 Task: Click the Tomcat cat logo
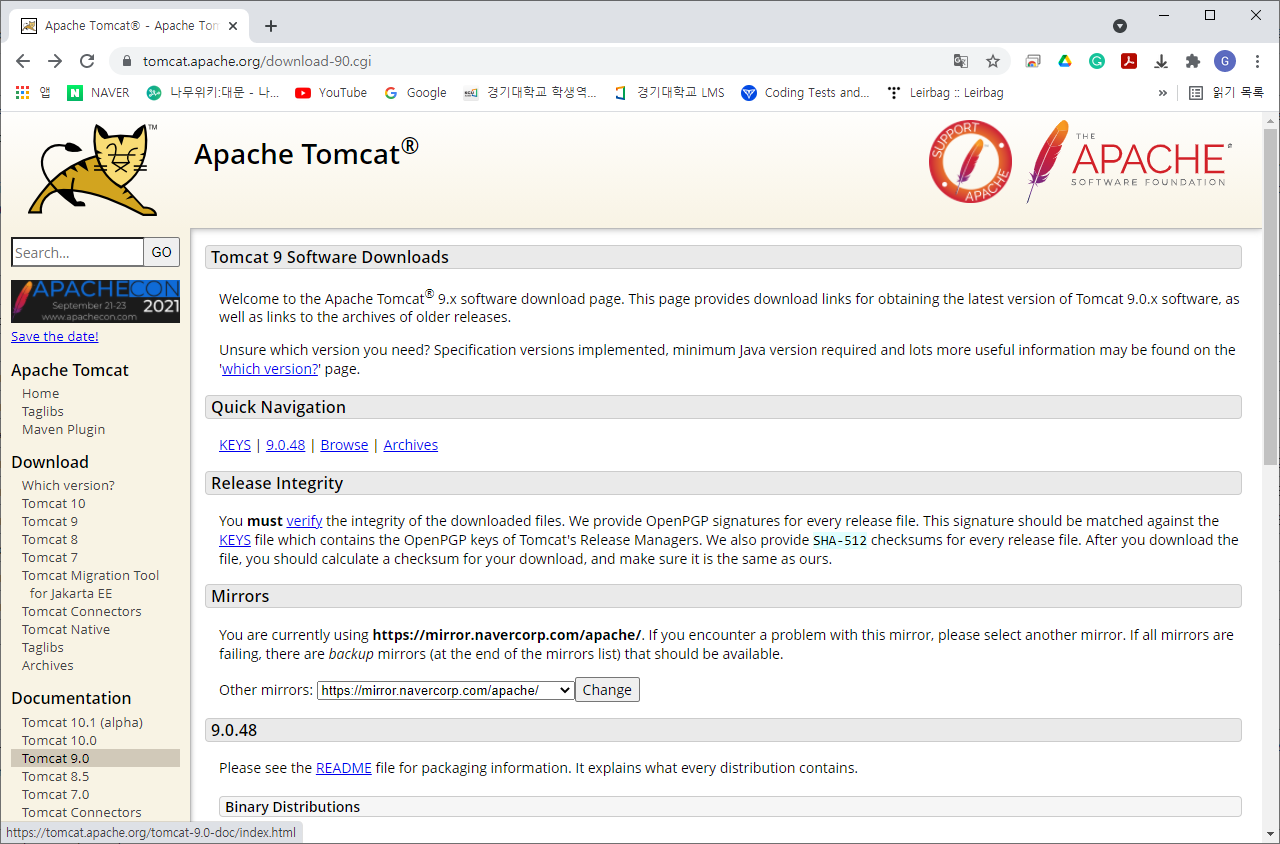pyautogui.click(x=93, y=170)
